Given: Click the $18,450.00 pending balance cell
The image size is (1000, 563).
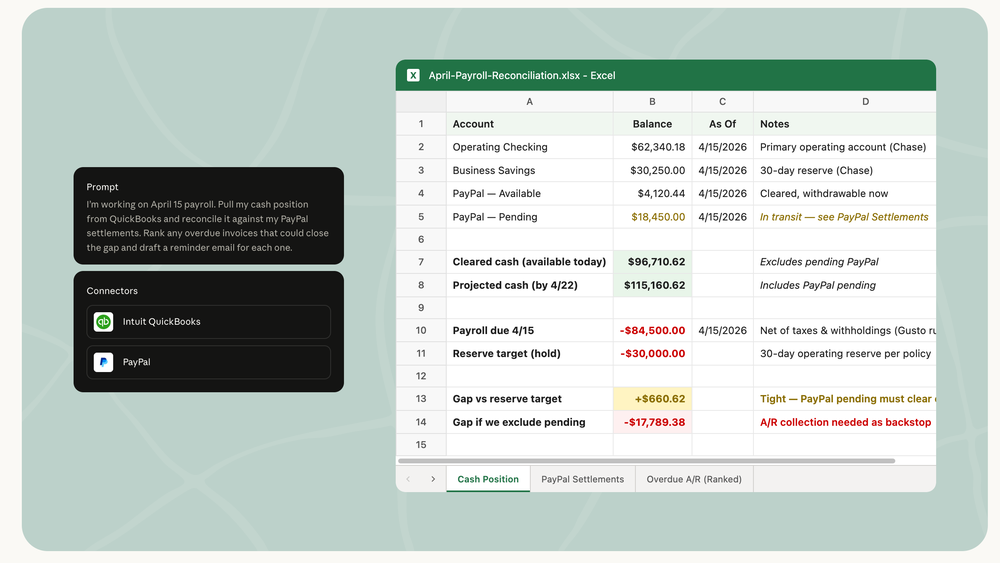Looking at the screenshot, I should [652, 217].
